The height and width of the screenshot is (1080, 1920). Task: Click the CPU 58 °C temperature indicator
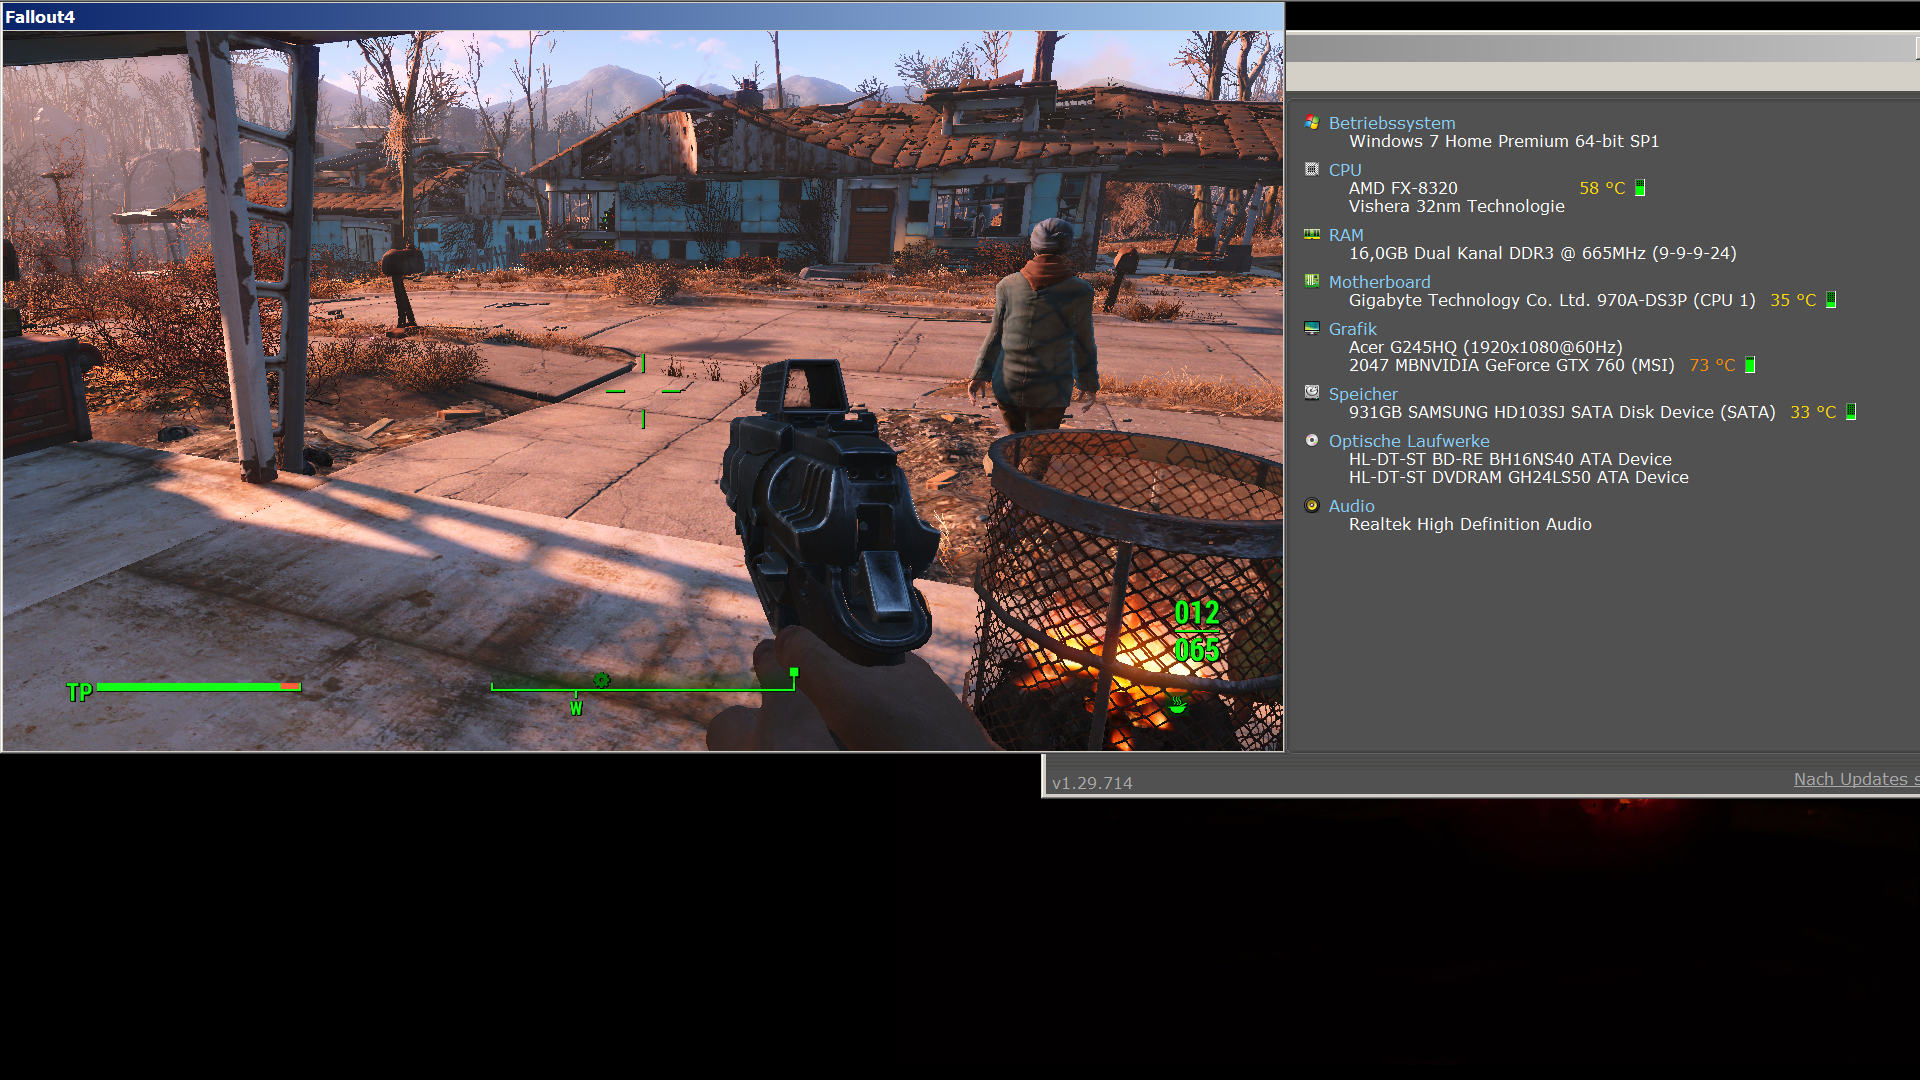coord(1602,188)
